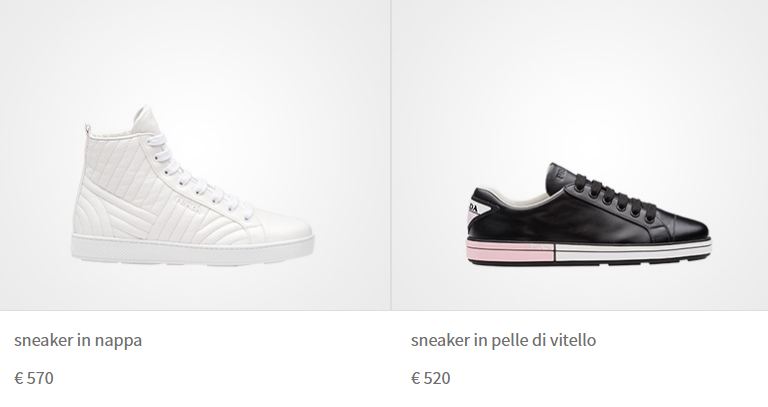Open the 'sneaker in pelle di vitello' link

(503, 340)
